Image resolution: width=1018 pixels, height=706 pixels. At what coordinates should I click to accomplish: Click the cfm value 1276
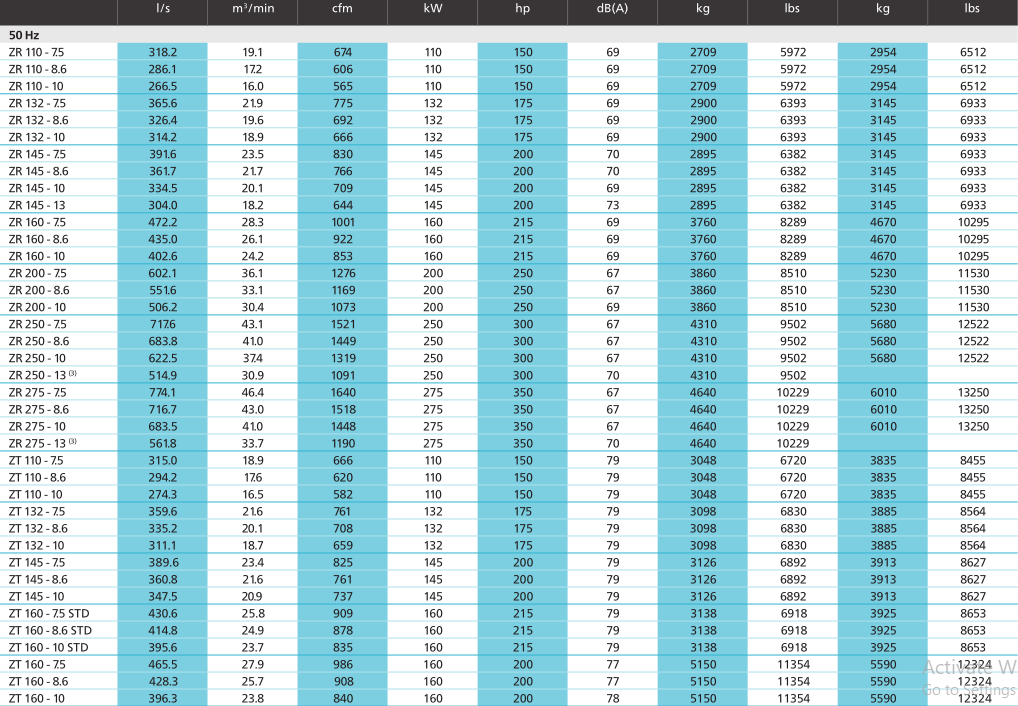[x=343, y=273]
